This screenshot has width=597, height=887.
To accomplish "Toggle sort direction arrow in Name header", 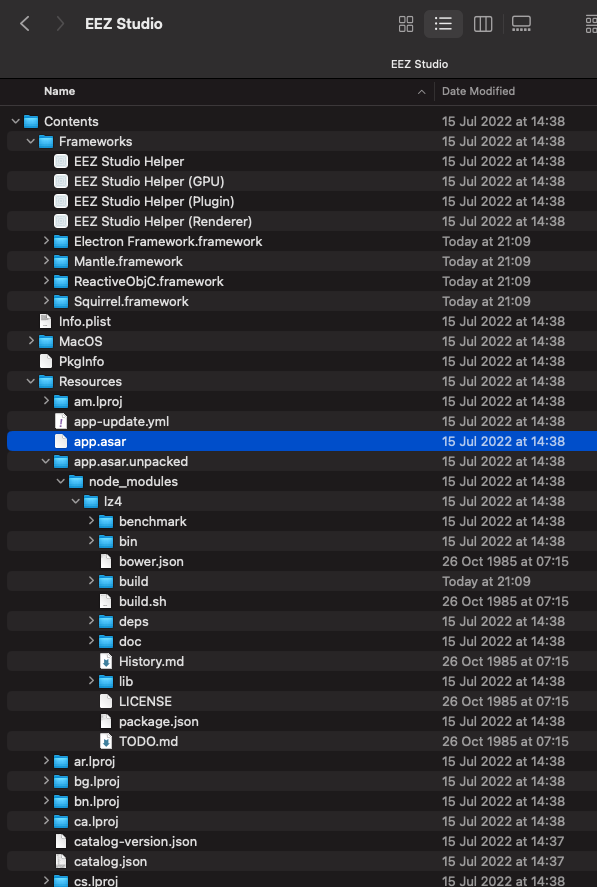I will (422, 92).
